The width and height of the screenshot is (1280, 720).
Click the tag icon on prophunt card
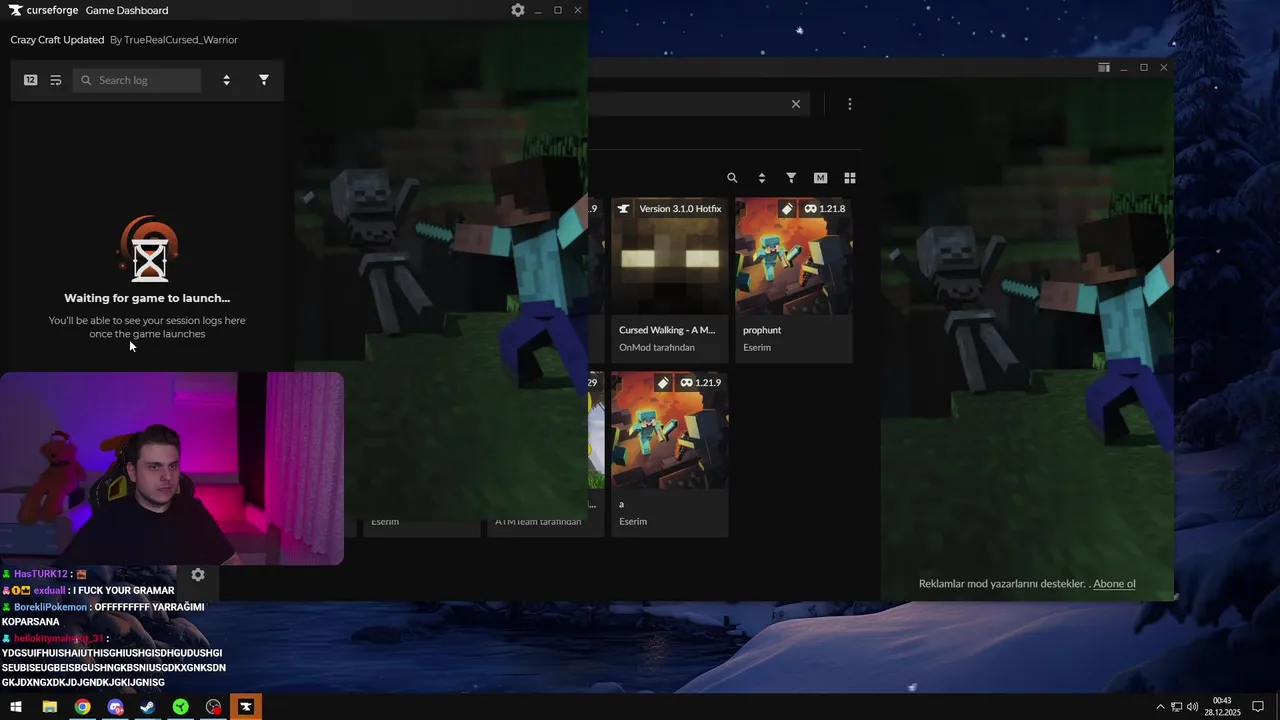(787, 209)
